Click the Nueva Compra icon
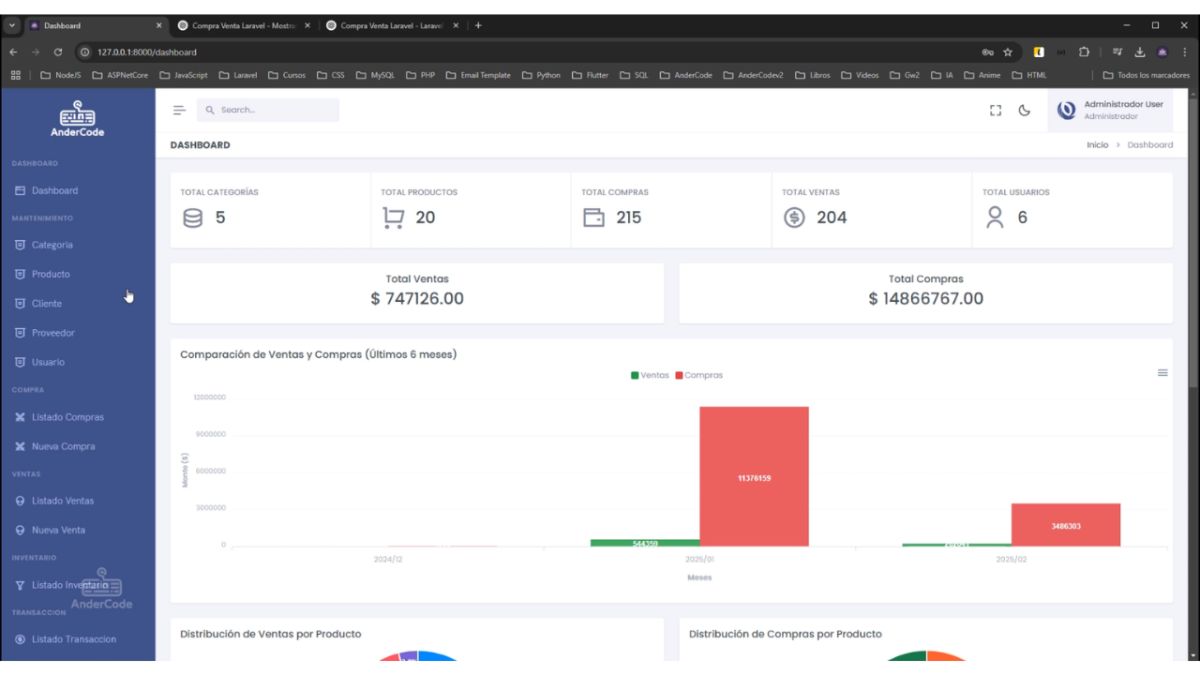 [x=20, y=447]
